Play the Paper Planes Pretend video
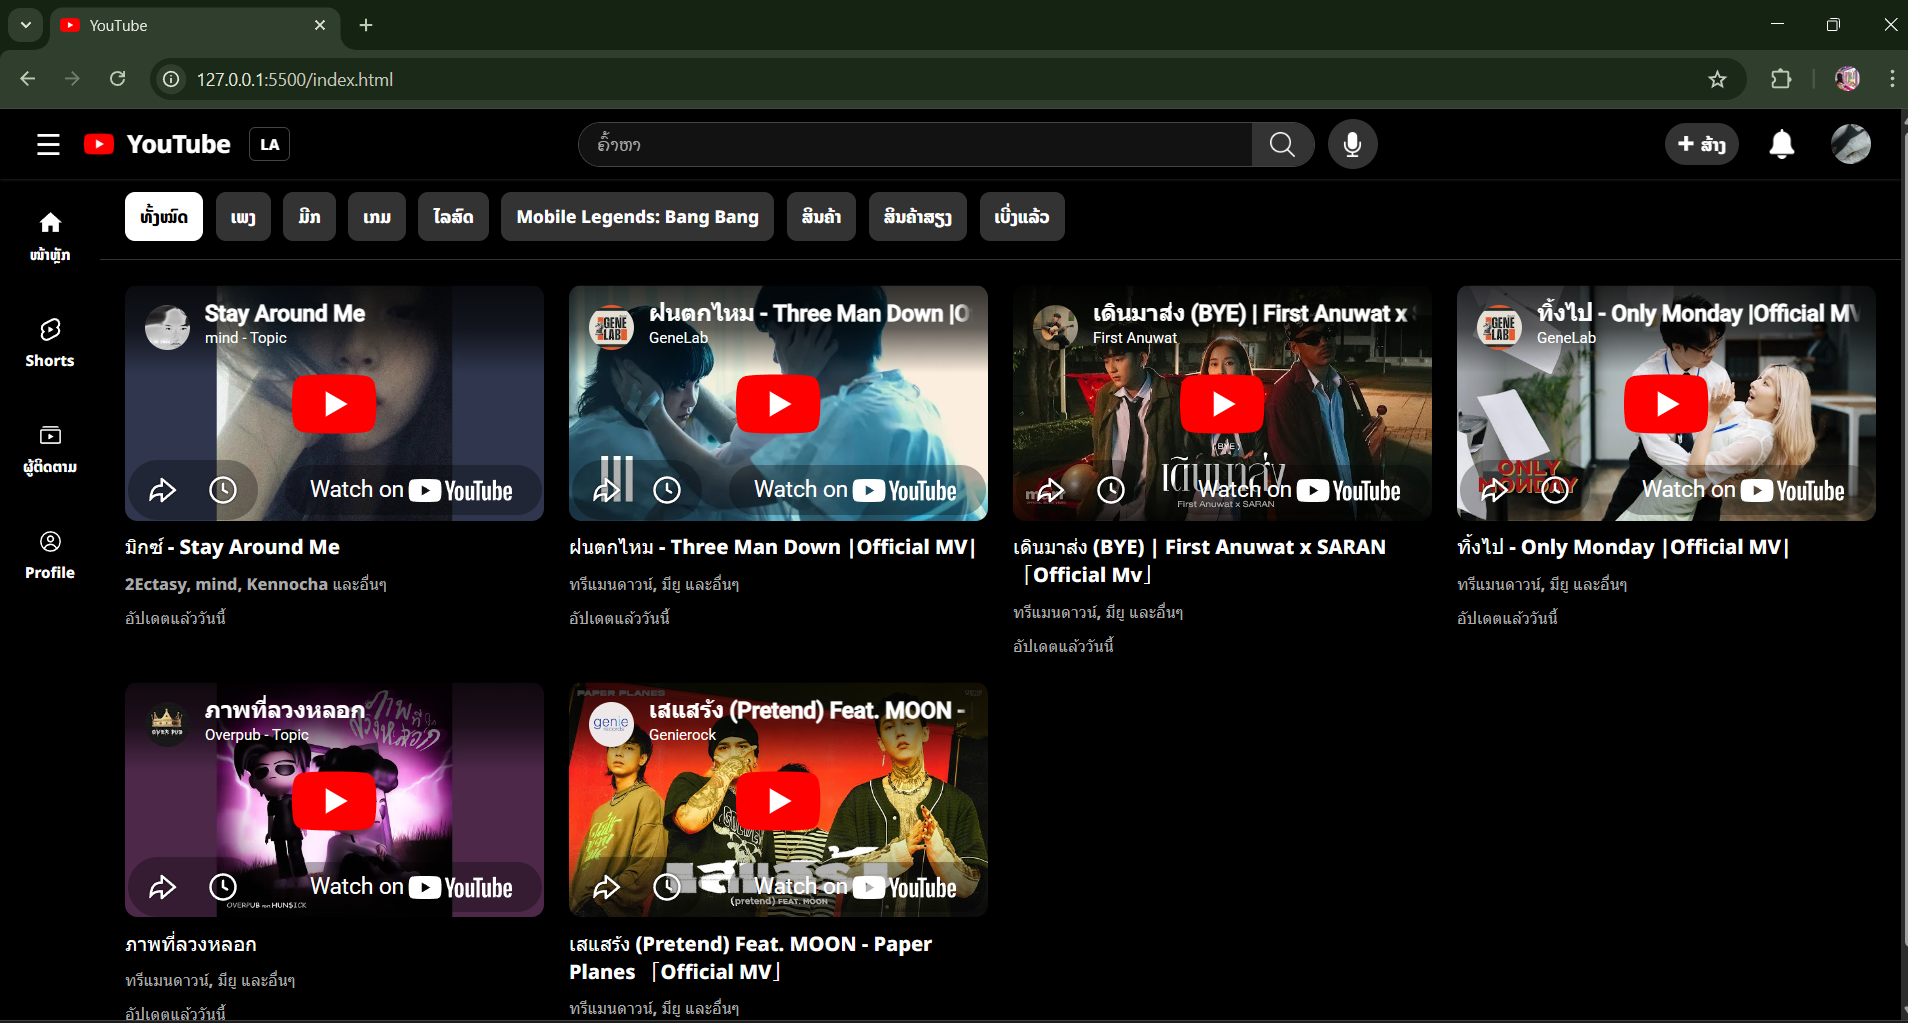This screenshot has height=1023, width=1908. tap(778, 801)
